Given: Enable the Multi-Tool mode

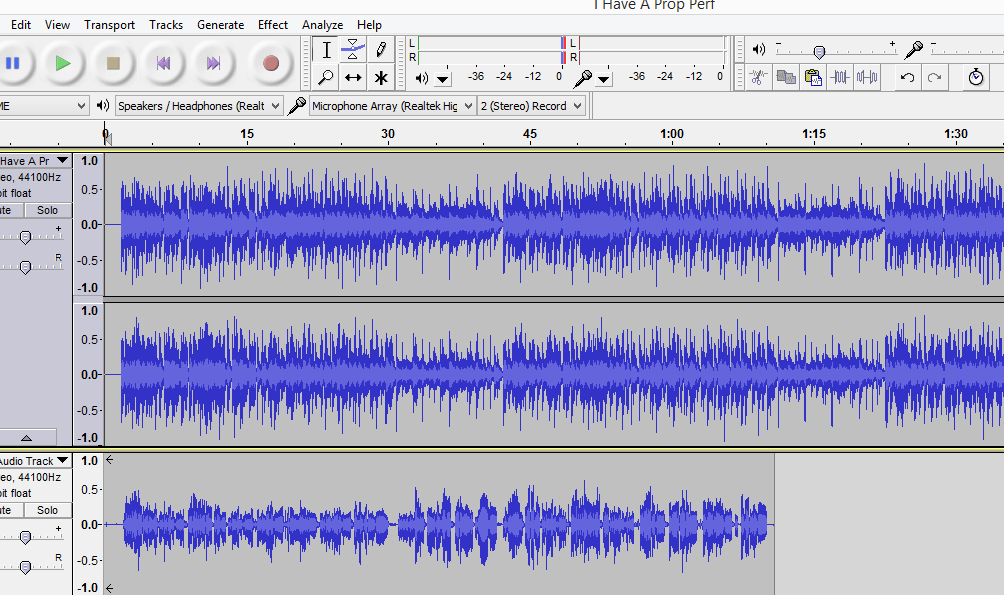Looking at the screenshot, I should click(380, 76).
